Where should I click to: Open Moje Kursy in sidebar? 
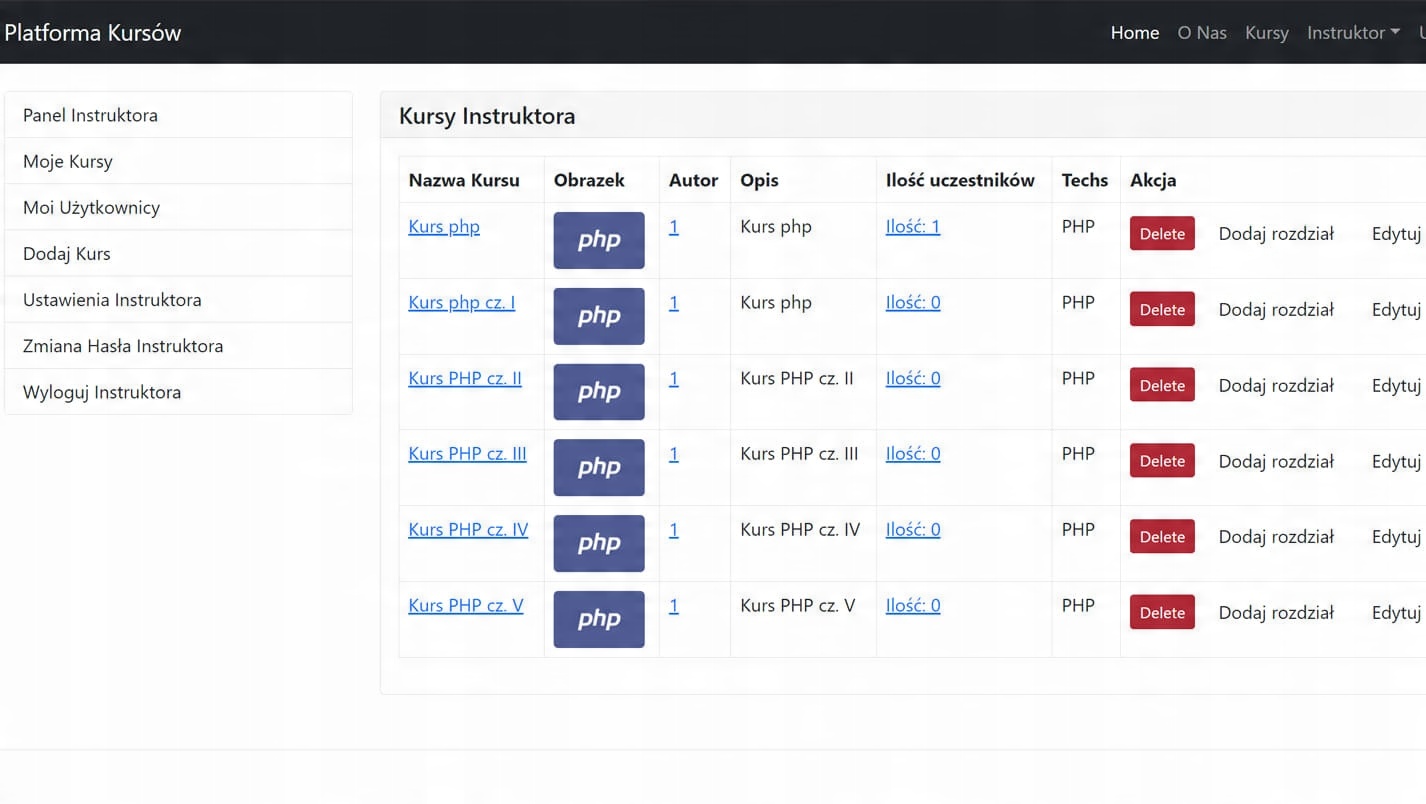click(x=68, y=161)
